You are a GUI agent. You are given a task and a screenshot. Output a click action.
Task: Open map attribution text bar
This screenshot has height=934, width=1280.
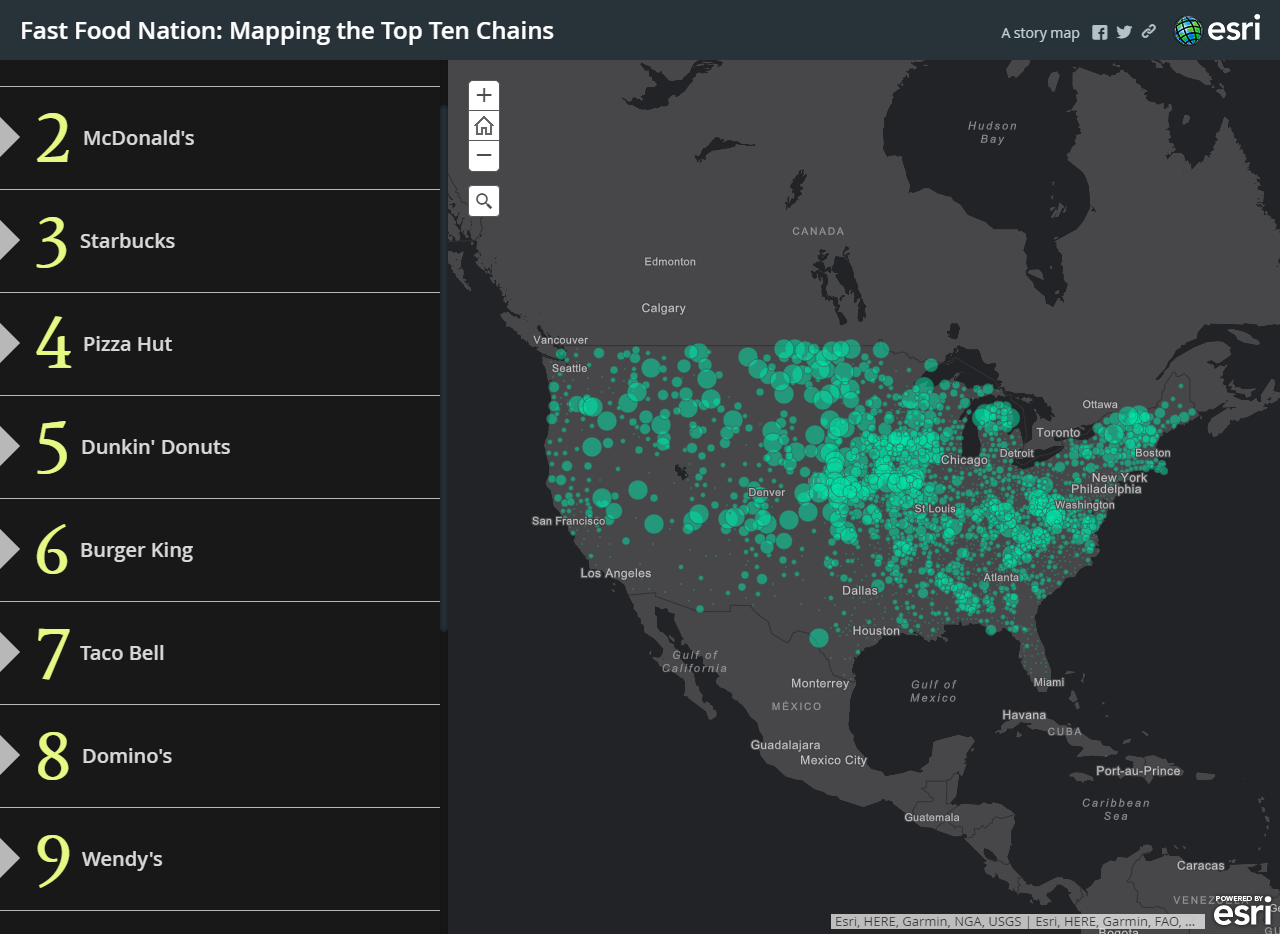[1014, 922]
